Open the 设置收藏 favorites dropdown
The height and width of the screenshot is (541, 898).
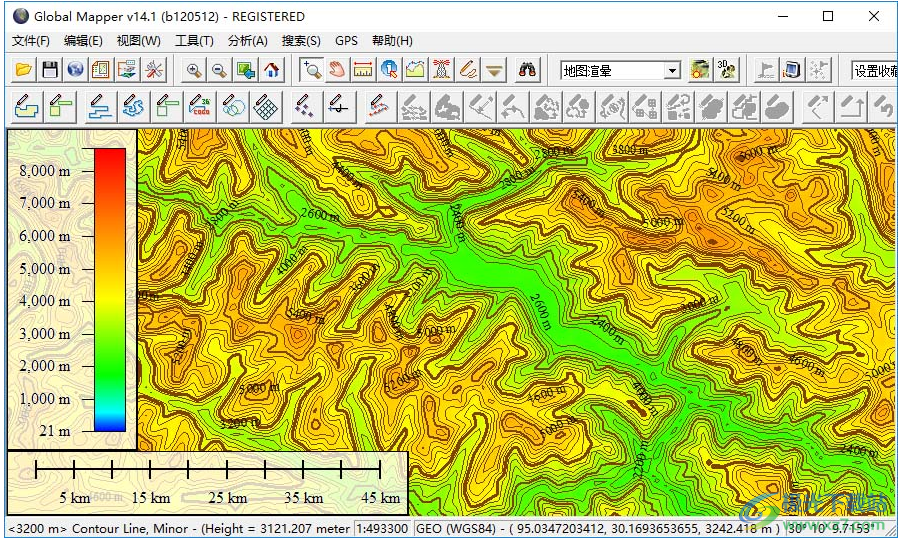pyautogui.click(x=875, y=71)
